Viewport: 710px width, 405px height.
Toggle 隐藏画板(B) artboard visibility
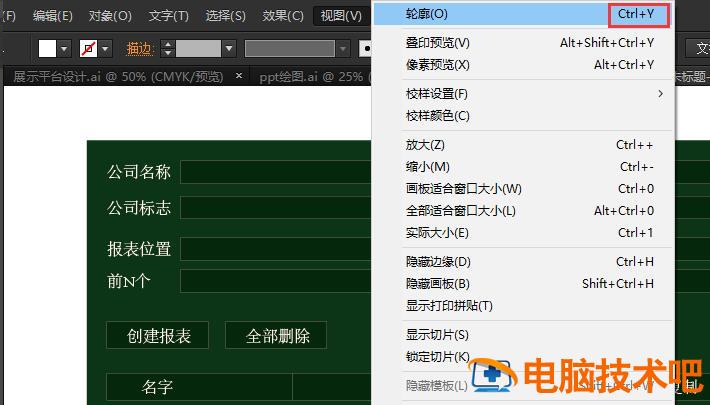437,284
